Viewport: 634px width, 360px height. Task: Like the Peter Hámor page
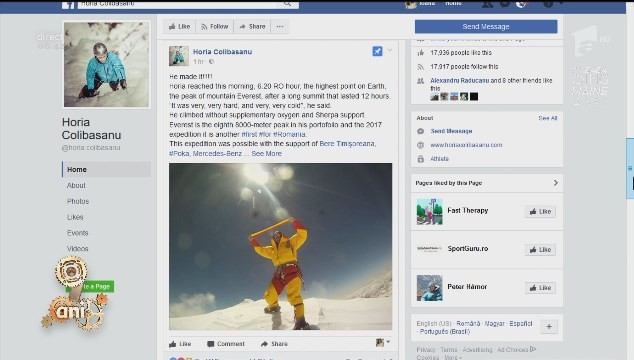click(540, 288)
